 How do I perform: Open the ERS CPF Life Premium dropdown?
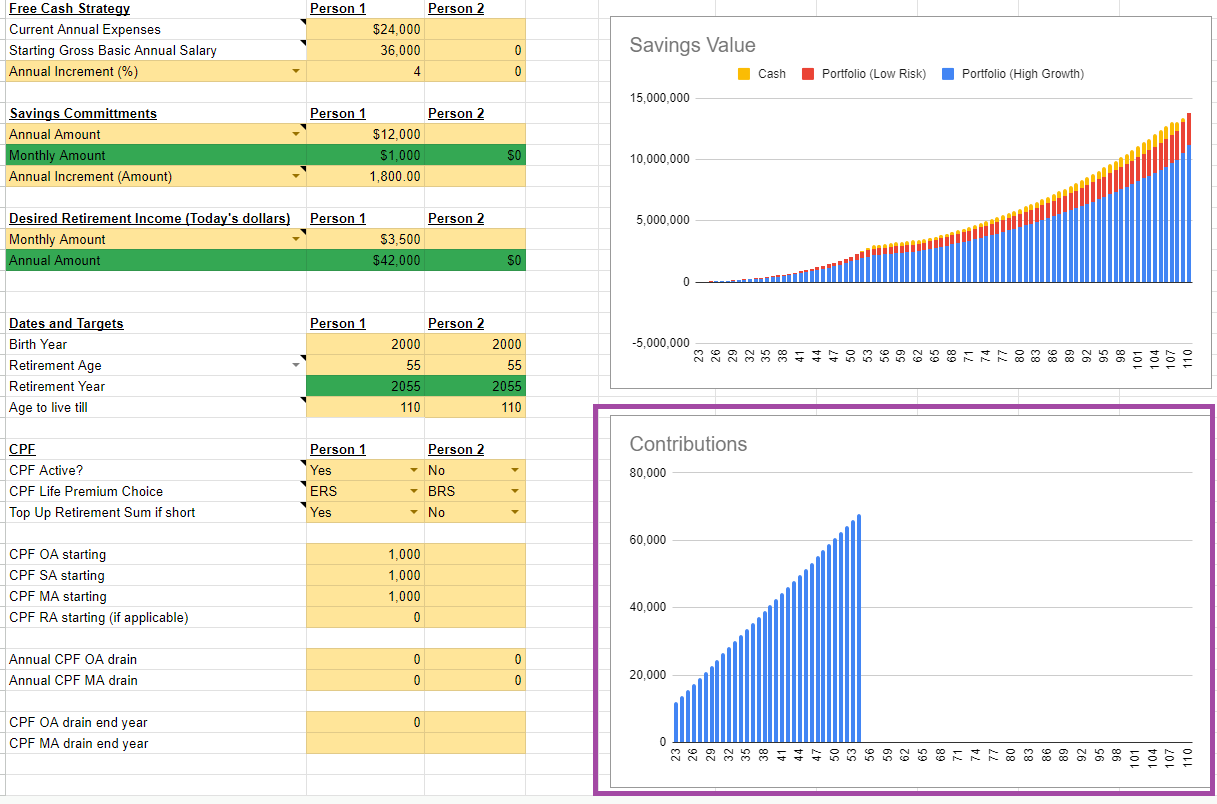413,492
